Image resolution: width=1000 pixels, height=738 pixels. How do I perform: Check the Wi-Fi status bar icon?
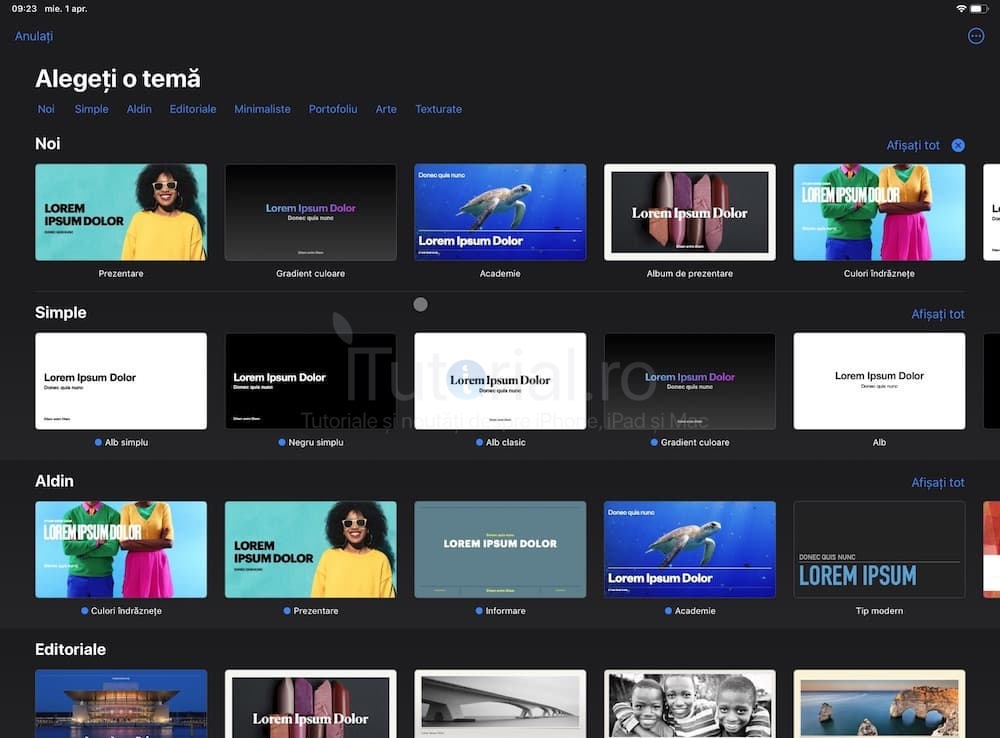click(x=960, y=9)
